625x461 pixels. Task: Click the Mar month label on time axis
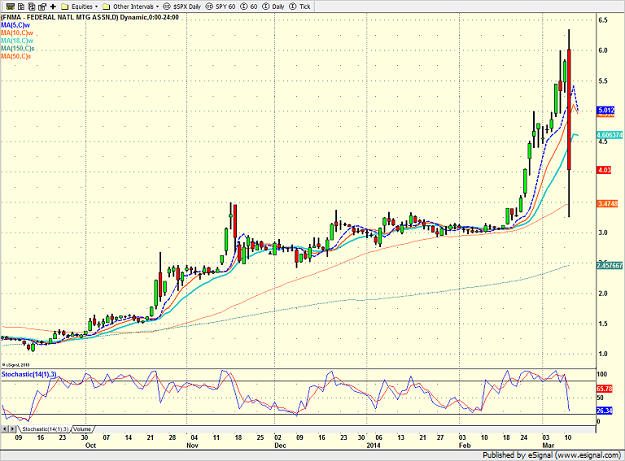(x=548, y=445)
